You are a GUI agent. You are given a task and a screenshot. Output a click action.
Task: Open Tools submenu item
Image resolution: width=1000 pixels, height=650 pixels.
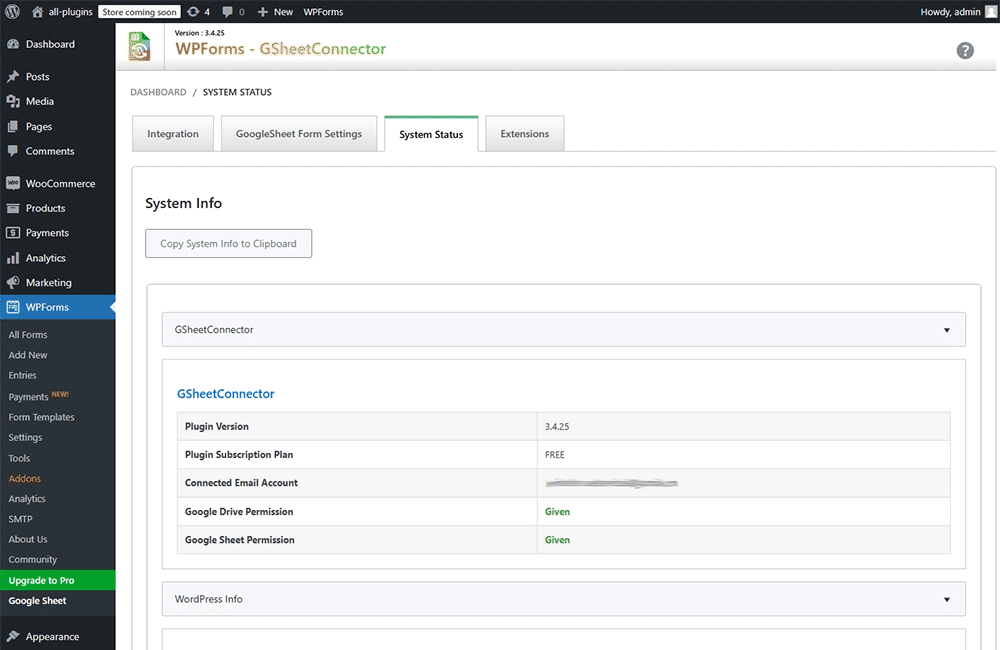click(x=19, y=458)
